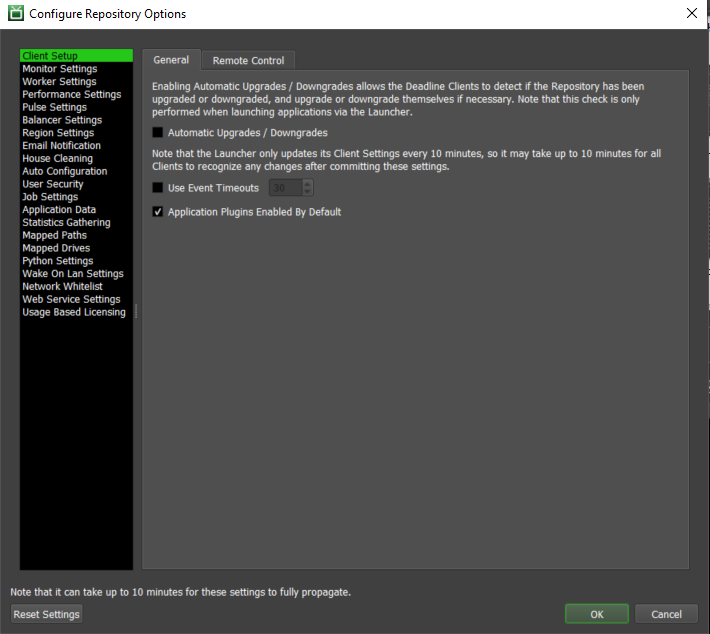Enable Automatic Upgrades / Downgrades checkbox
This screenshot has height=634, width=710.
click(x=158, y=132)
